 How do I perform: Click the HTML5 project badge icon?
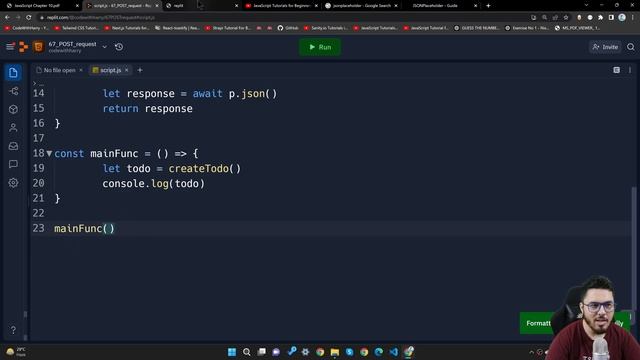tap(39, 47)
